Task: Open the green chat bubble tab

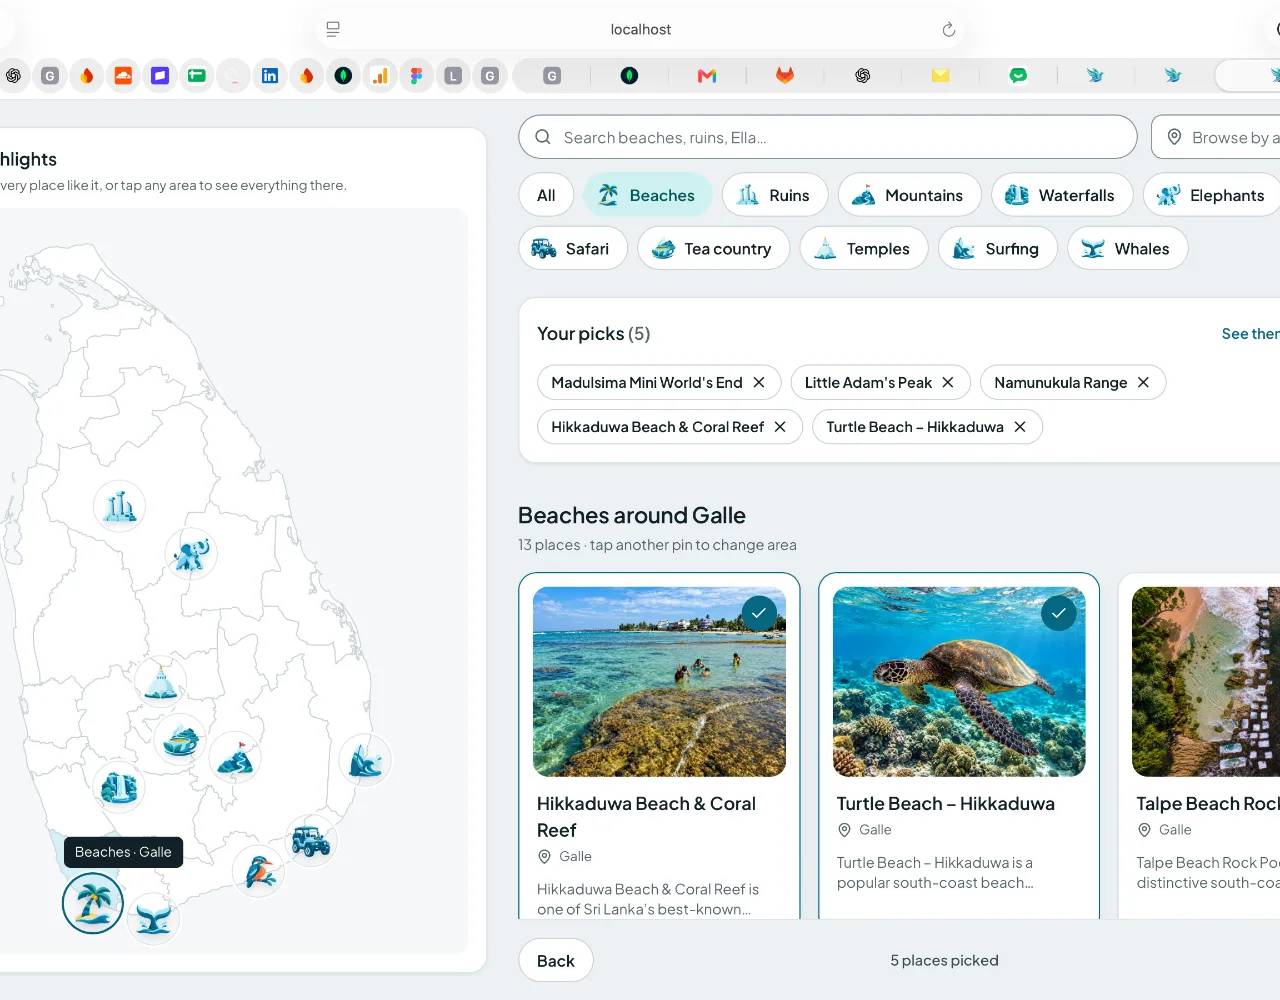Action: [1018, 75]
